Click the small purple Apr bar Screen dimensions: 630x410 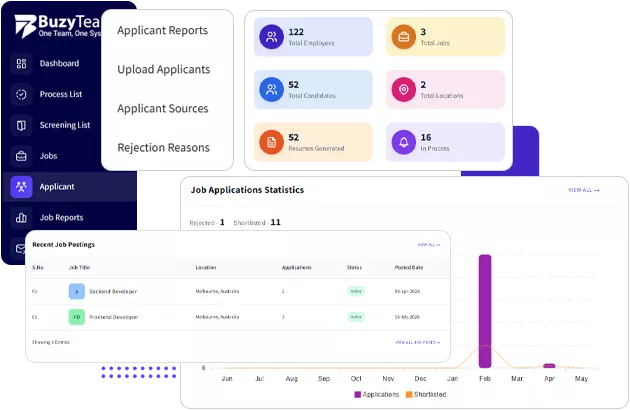pyautogui.click(x=549, y=366)
